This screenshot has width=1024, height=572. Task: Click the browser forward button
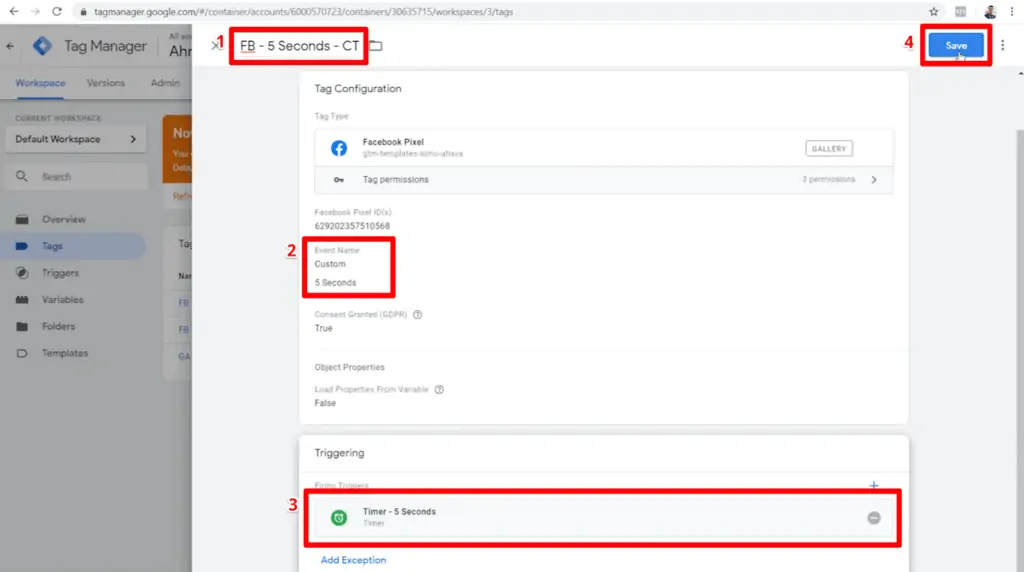click(35, 12)
